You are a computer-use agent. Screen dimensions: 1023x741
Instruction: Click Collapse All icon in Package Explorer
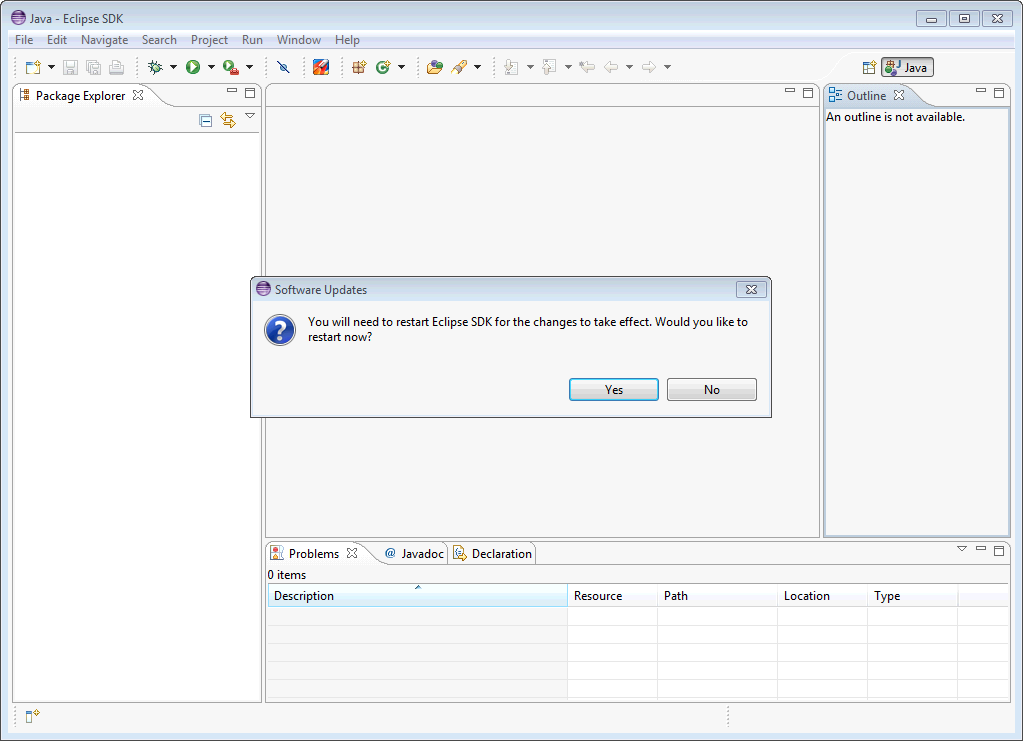point(206,120)
